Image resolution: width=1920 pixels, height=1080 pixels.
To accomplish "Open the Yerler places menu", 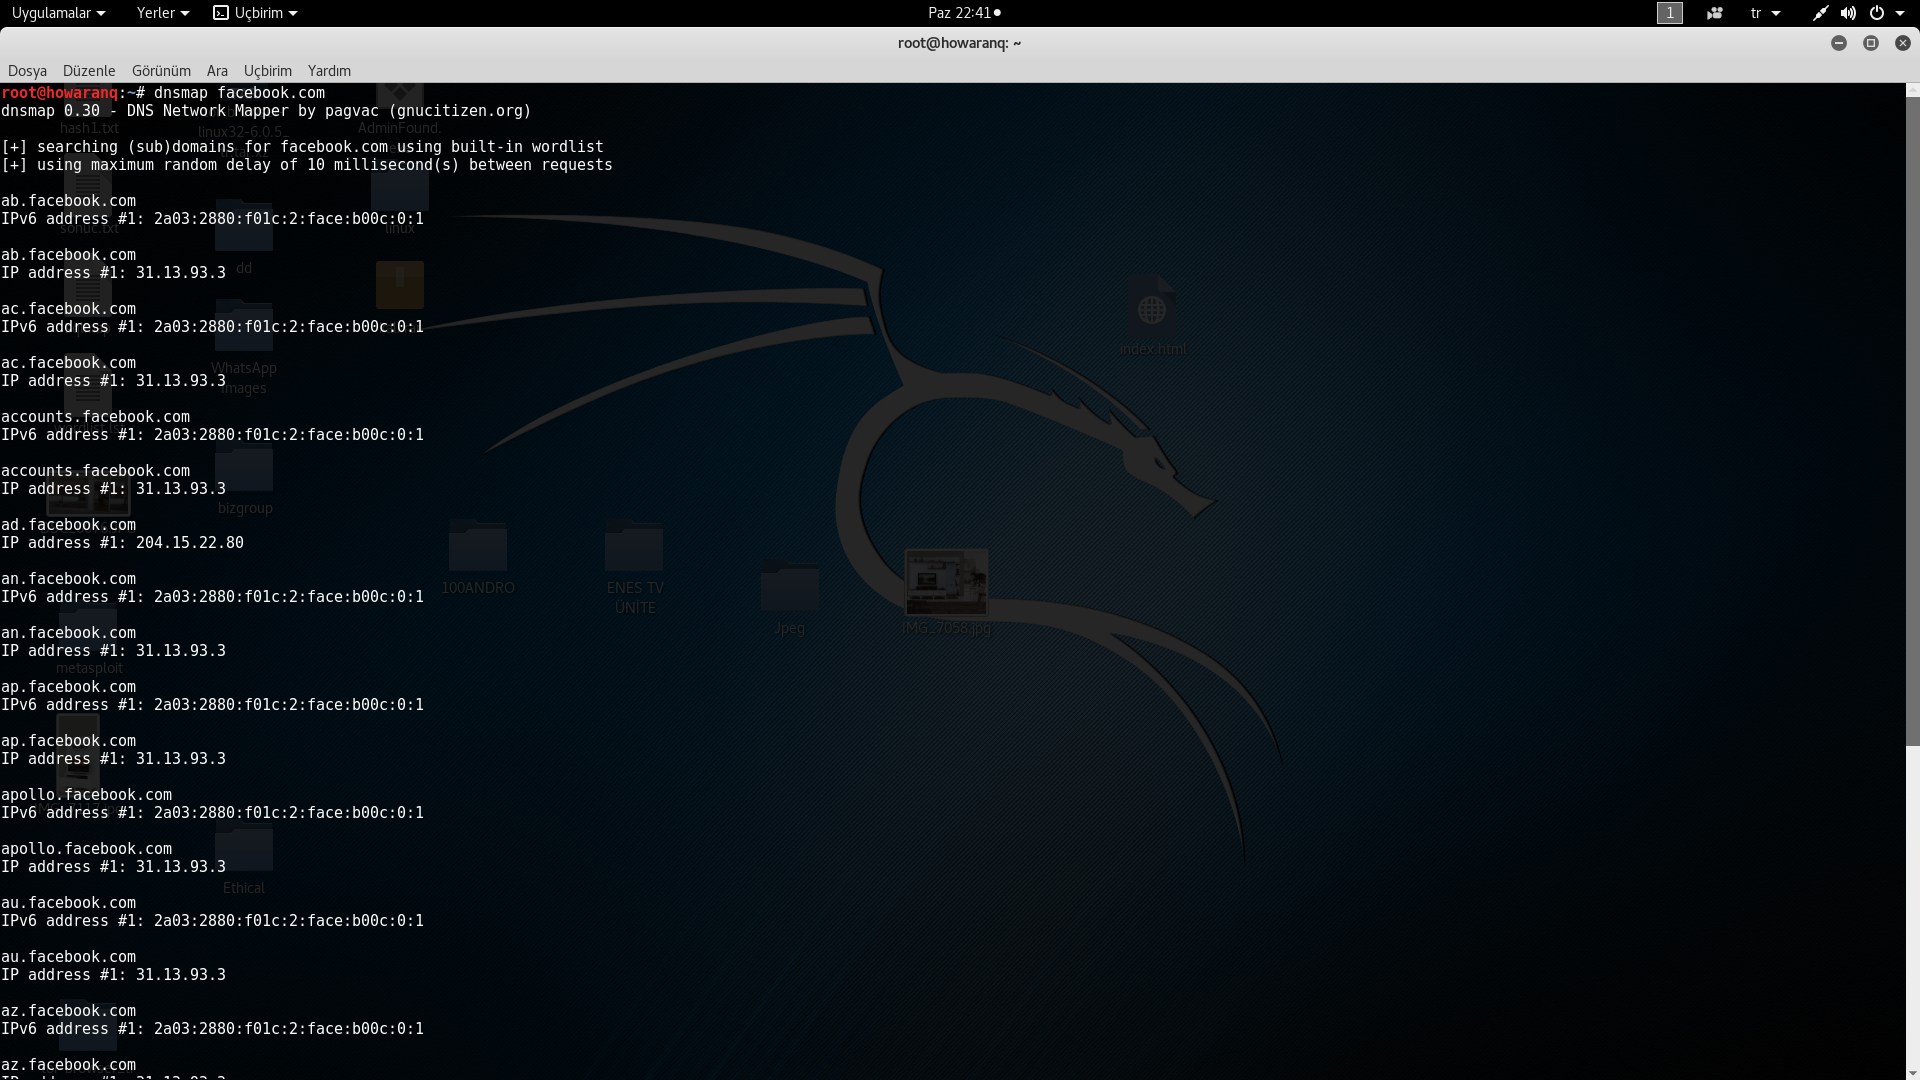I will (162, 13).
